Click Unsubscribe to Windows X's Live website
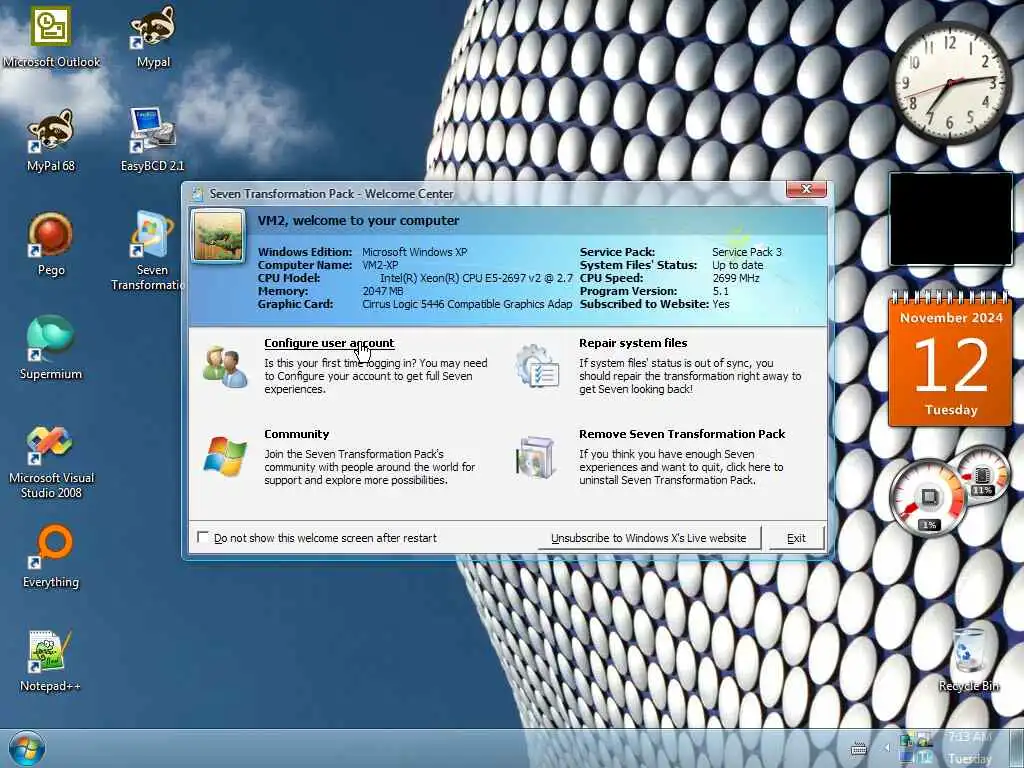The image size is (1024, 768). [x=648, y=538]
